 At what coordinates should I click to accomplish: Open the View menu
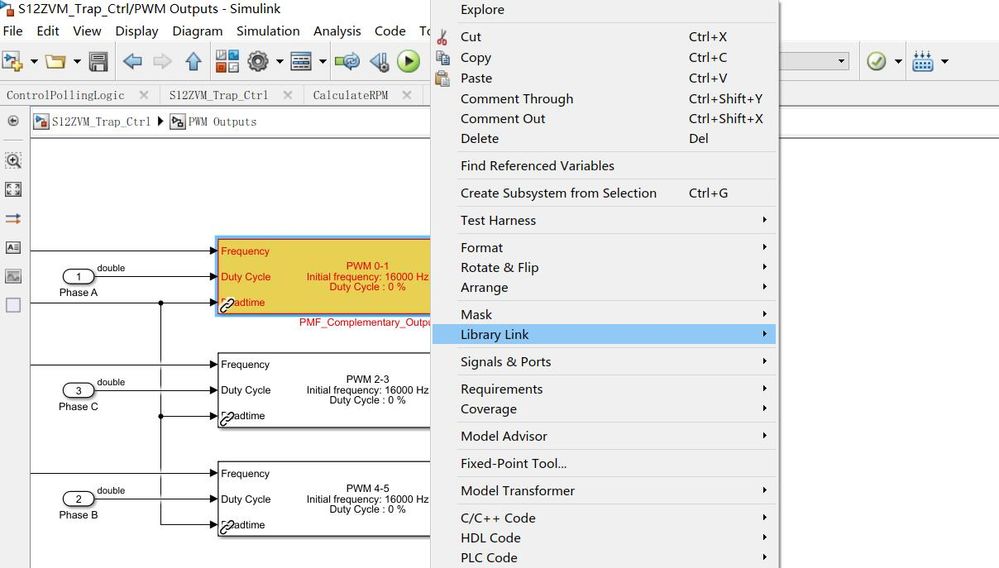(x=87, y=31)
